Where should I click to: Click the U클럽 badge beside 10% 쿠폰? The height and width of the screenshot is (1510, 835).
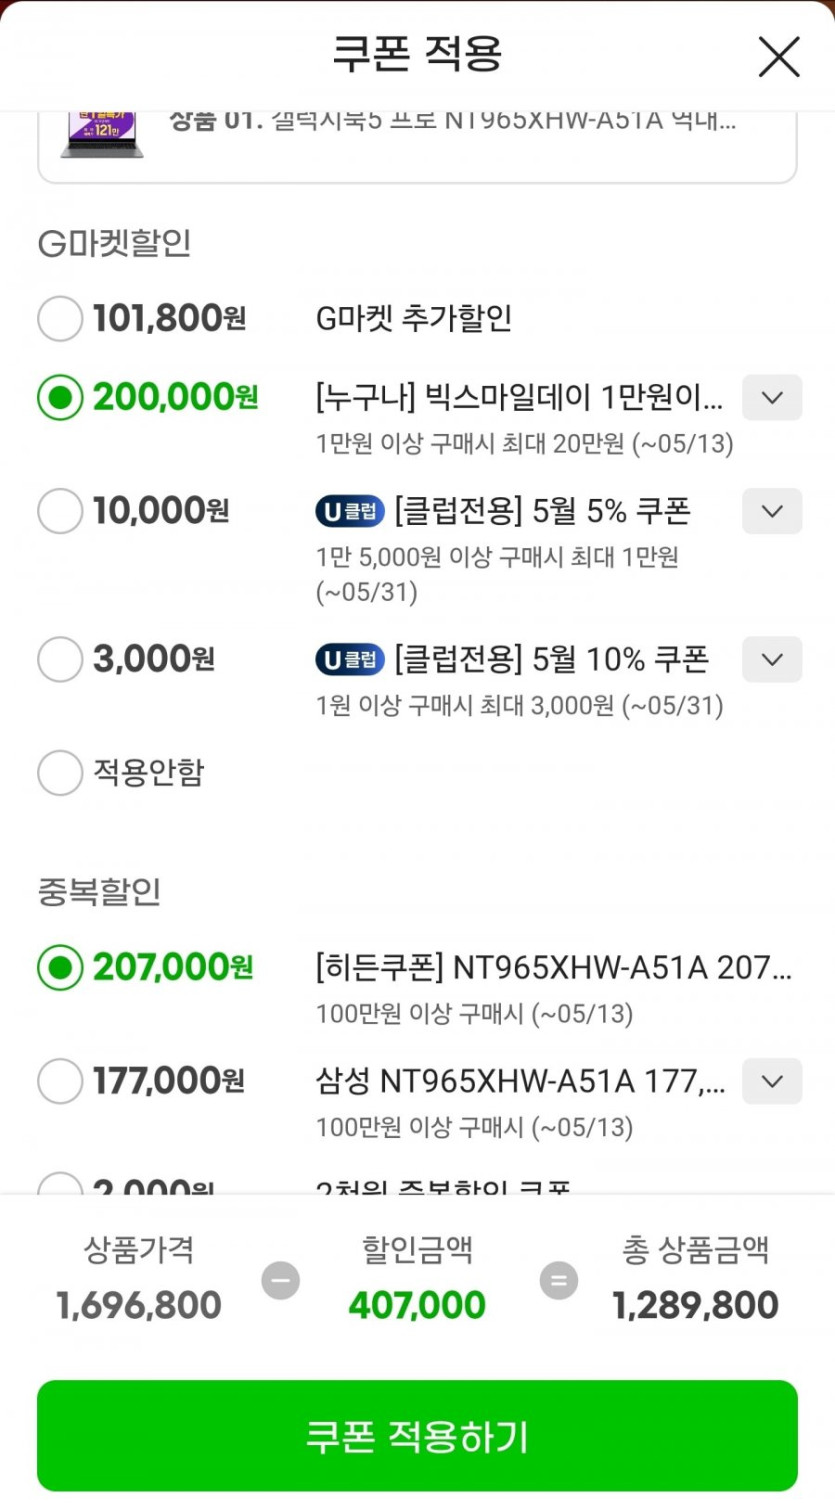point(350,660)
